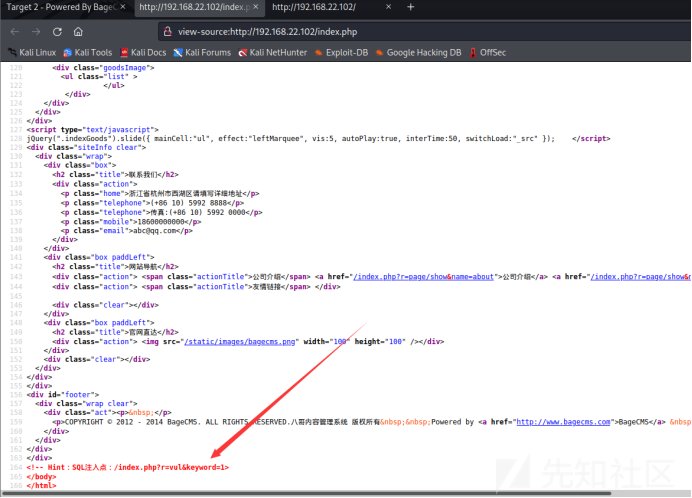Screen dimensions: 692x498
Task: Open the Kali Tools bookmark
Action: click(88, 53)
